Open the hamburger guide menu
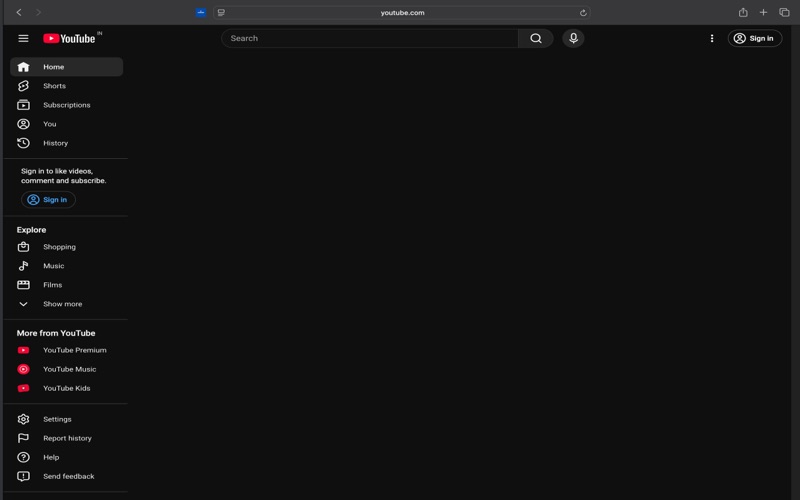The width and height of the screenshot is (800, 500). click(x=23, y=38)
